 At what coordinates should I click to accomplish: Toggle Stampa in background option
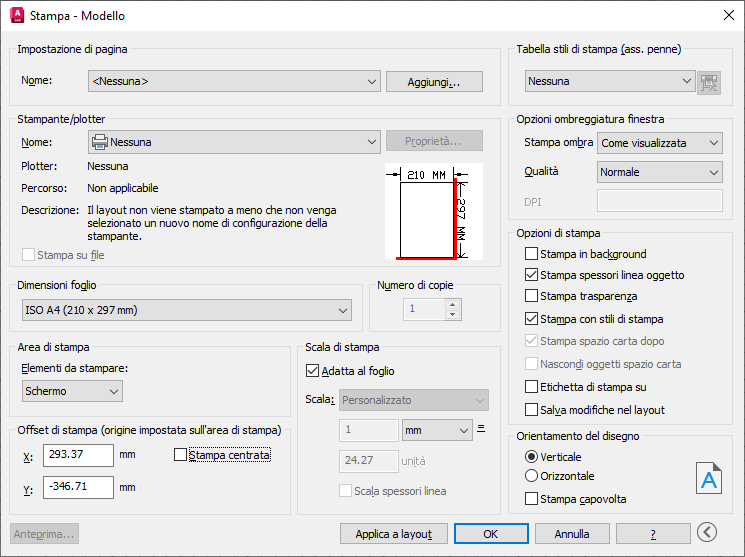tap(532, 254)
